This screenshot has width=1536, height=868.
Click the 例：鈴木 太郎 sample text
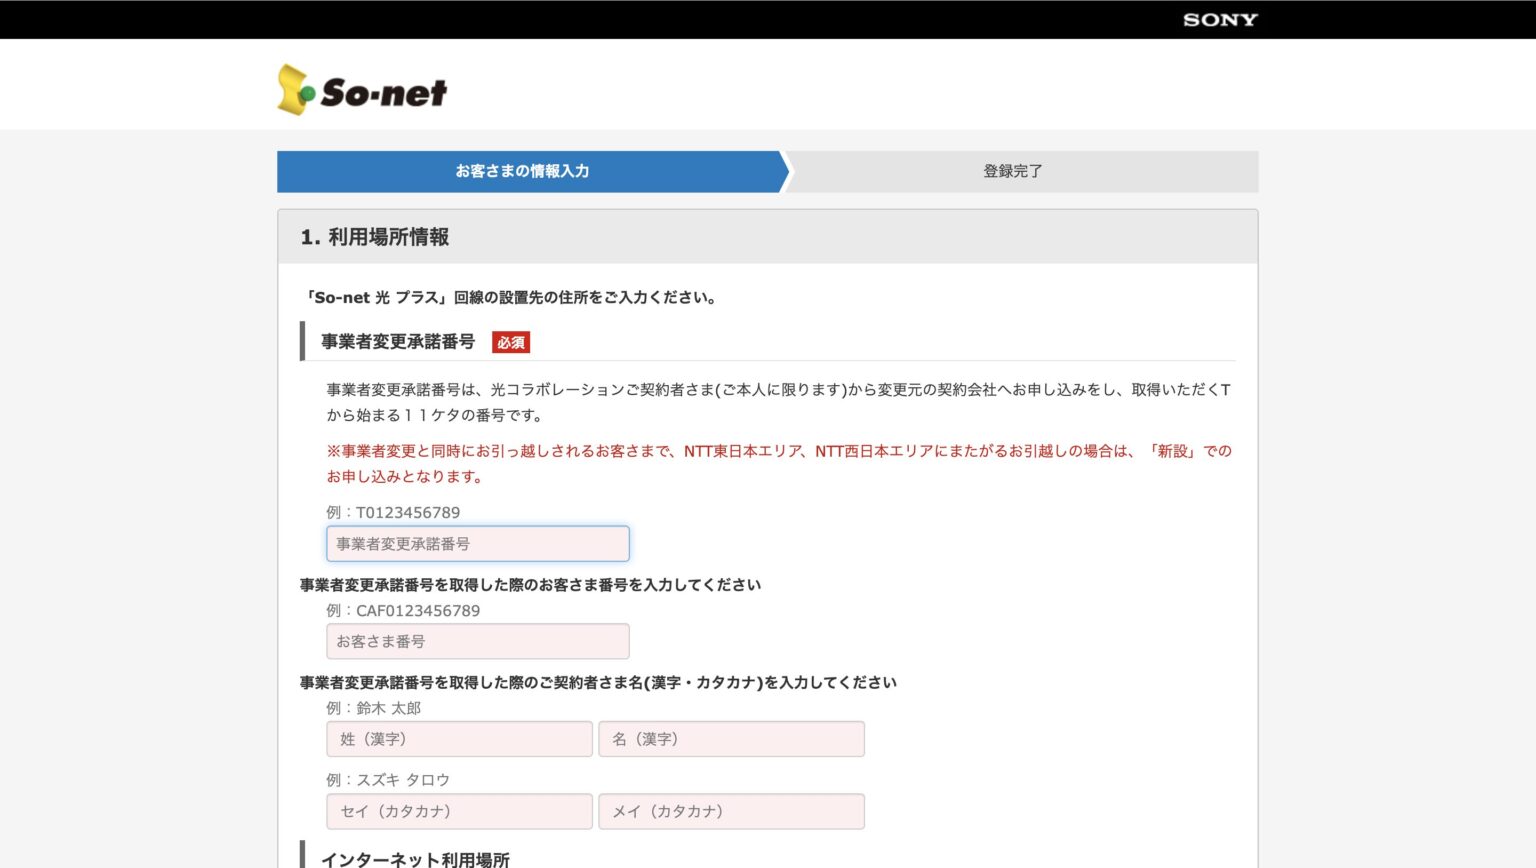372,707
